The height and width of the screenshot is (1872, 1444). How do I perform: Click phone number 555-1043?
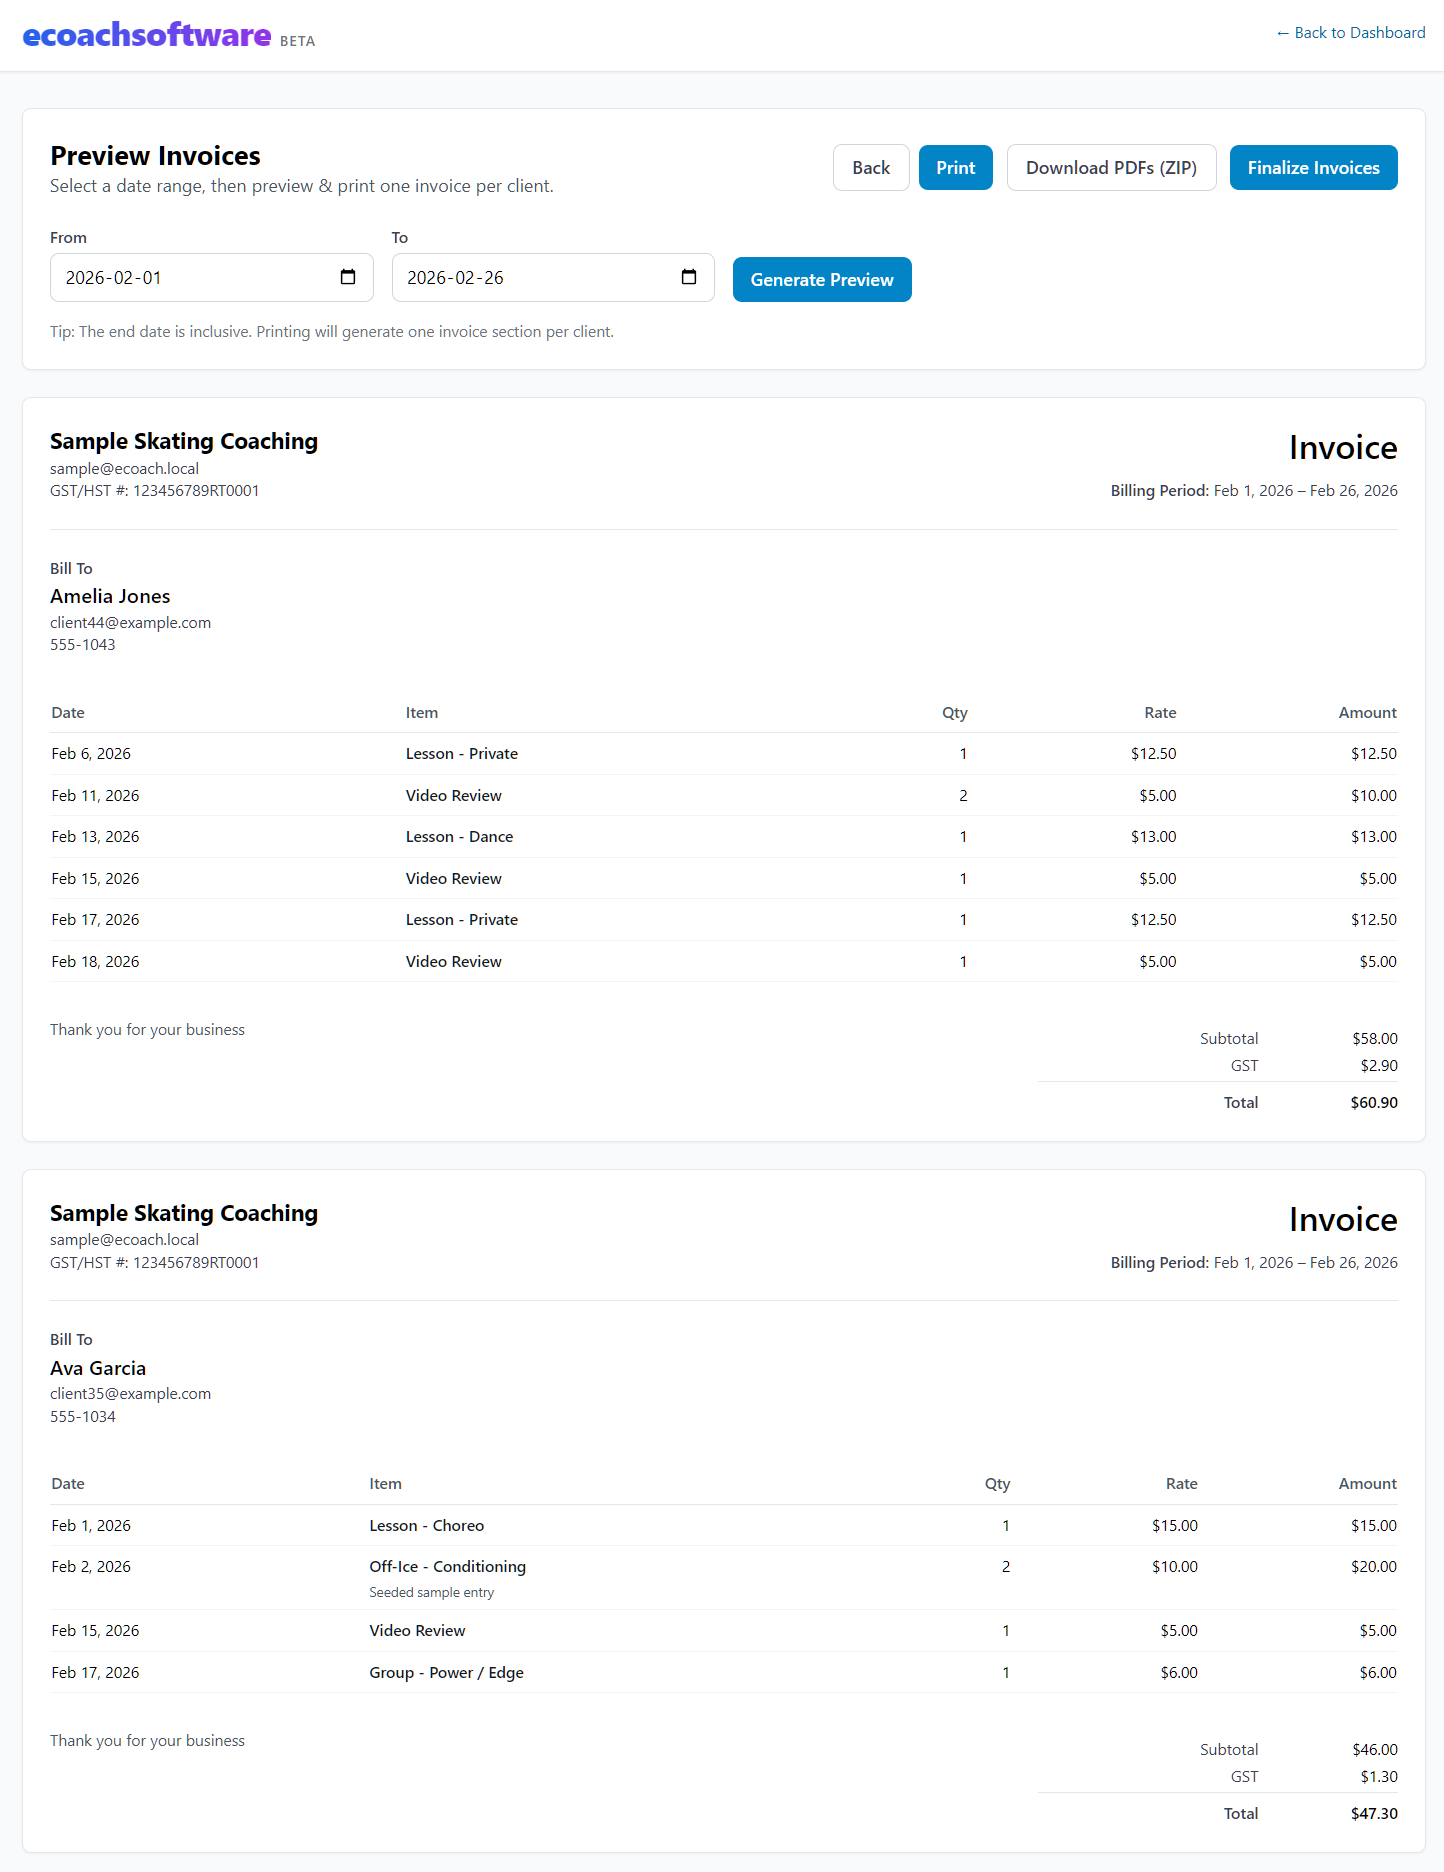coord(83,645)
